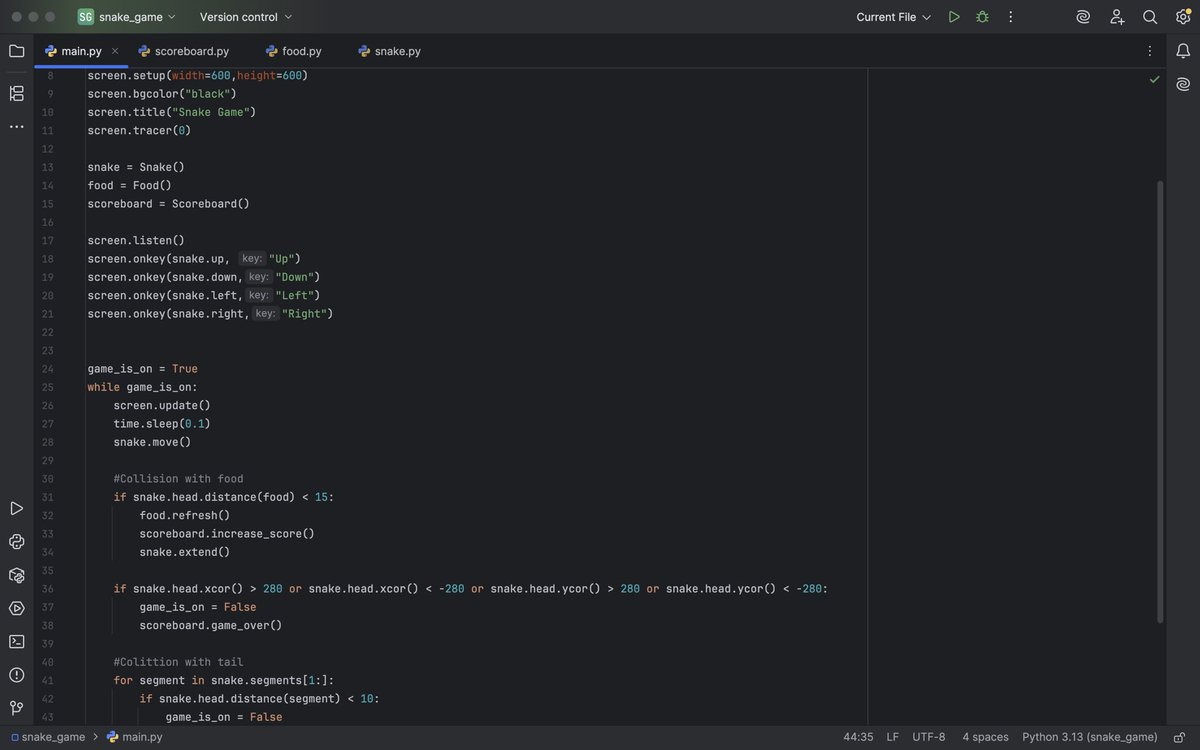The height and width of the screenshot is (750, 1200).
Task: Change the LF line separator
Action: (x=892, y=737)
